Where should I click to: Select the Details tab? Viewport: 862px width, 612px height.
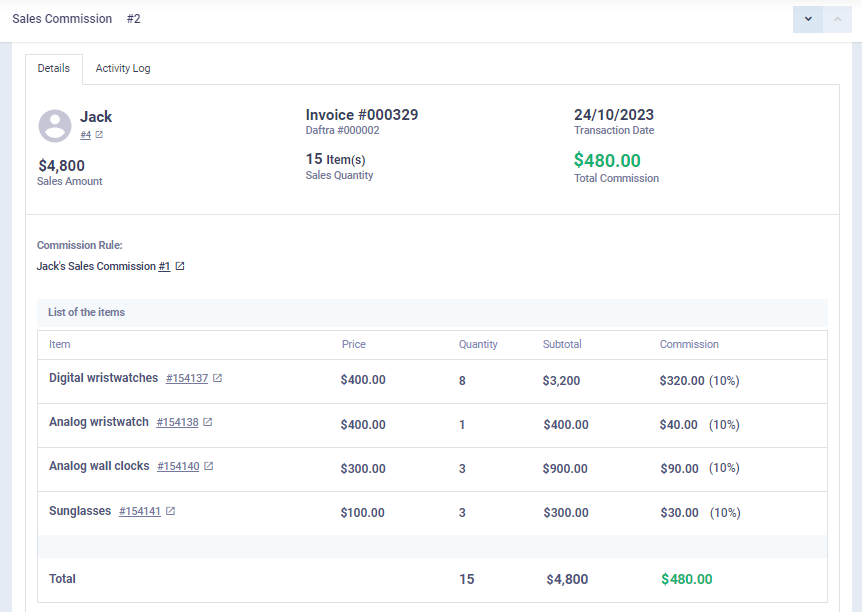(x=54, y=68)
